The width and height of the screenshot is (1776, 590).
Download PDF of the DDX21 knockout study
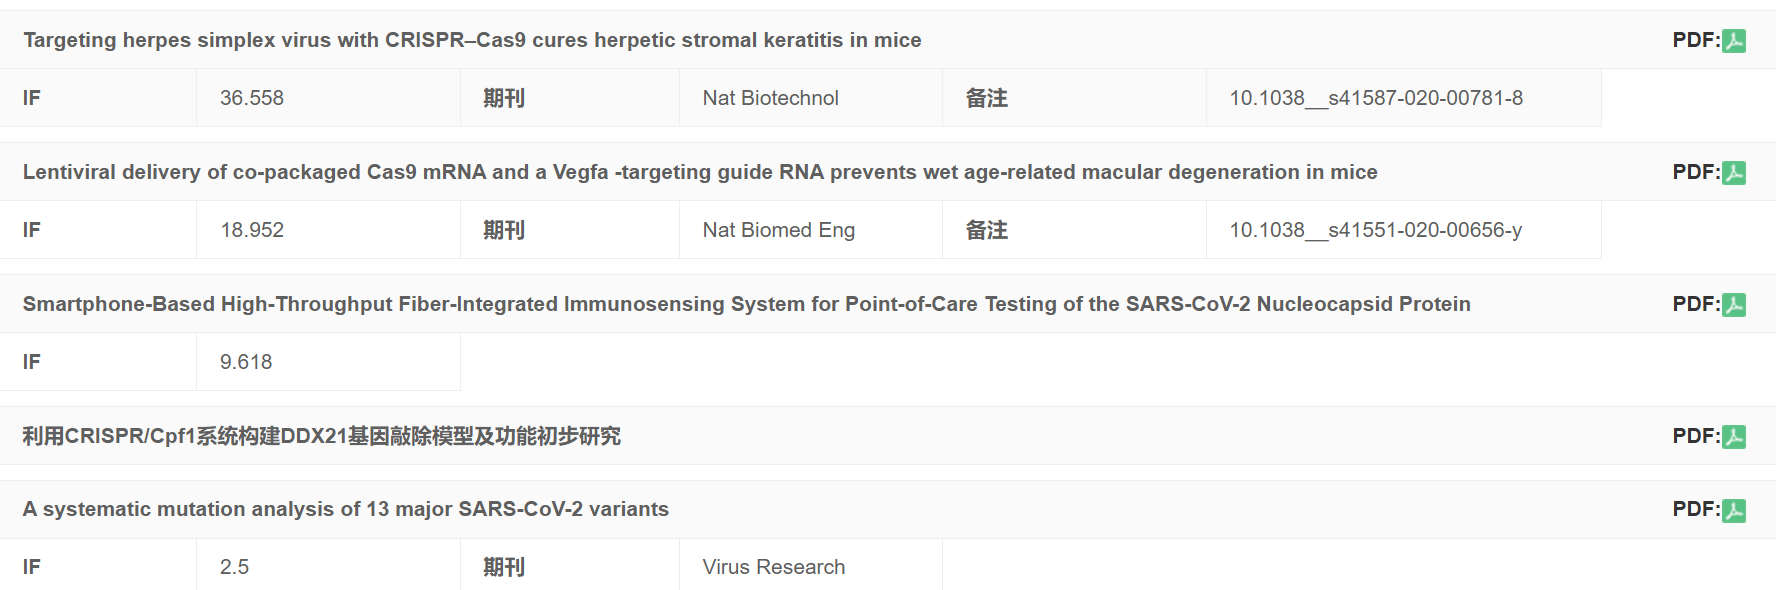(x=1735, y=436)
